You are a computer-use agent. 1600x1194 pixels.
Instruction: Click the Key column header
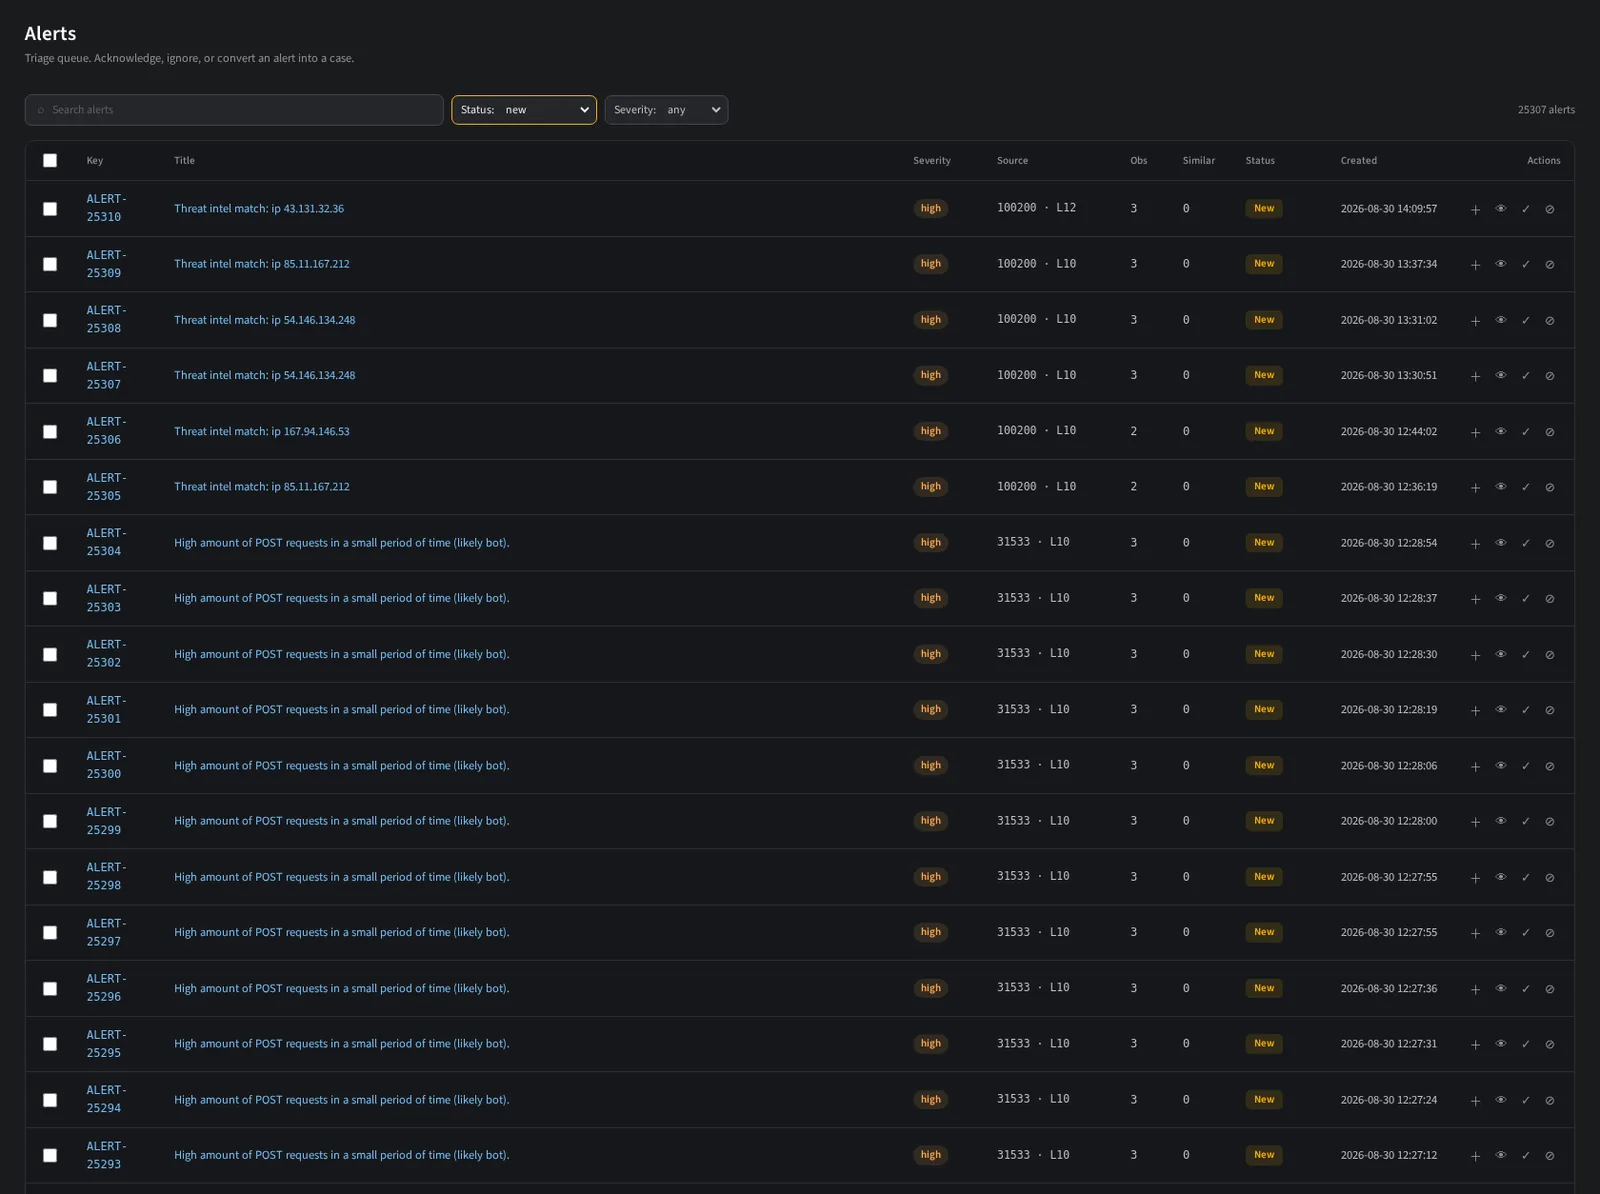(95, 160)
